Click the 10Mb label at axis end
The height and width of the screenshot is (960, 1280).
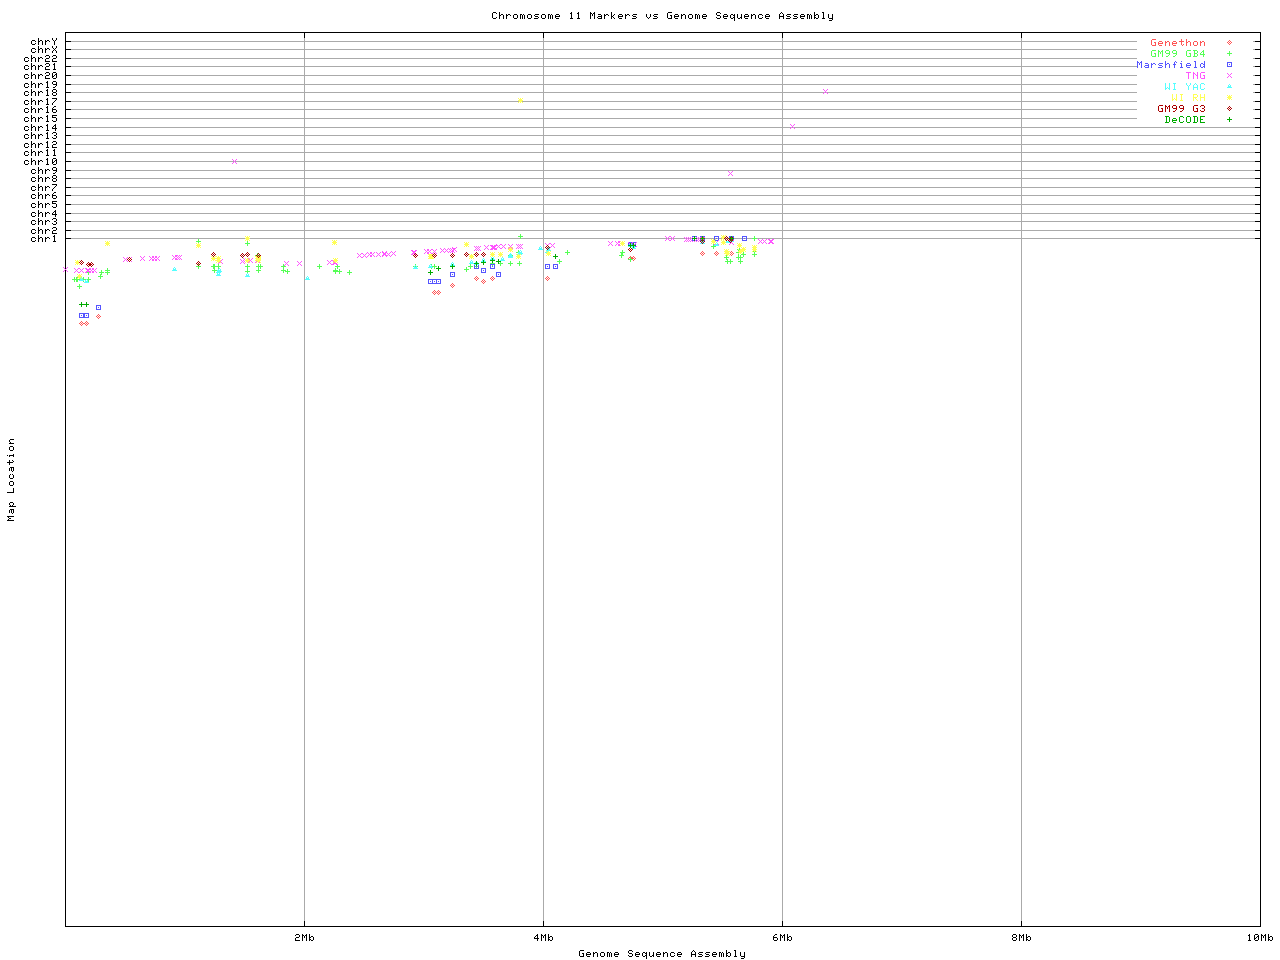[1259, 937]
